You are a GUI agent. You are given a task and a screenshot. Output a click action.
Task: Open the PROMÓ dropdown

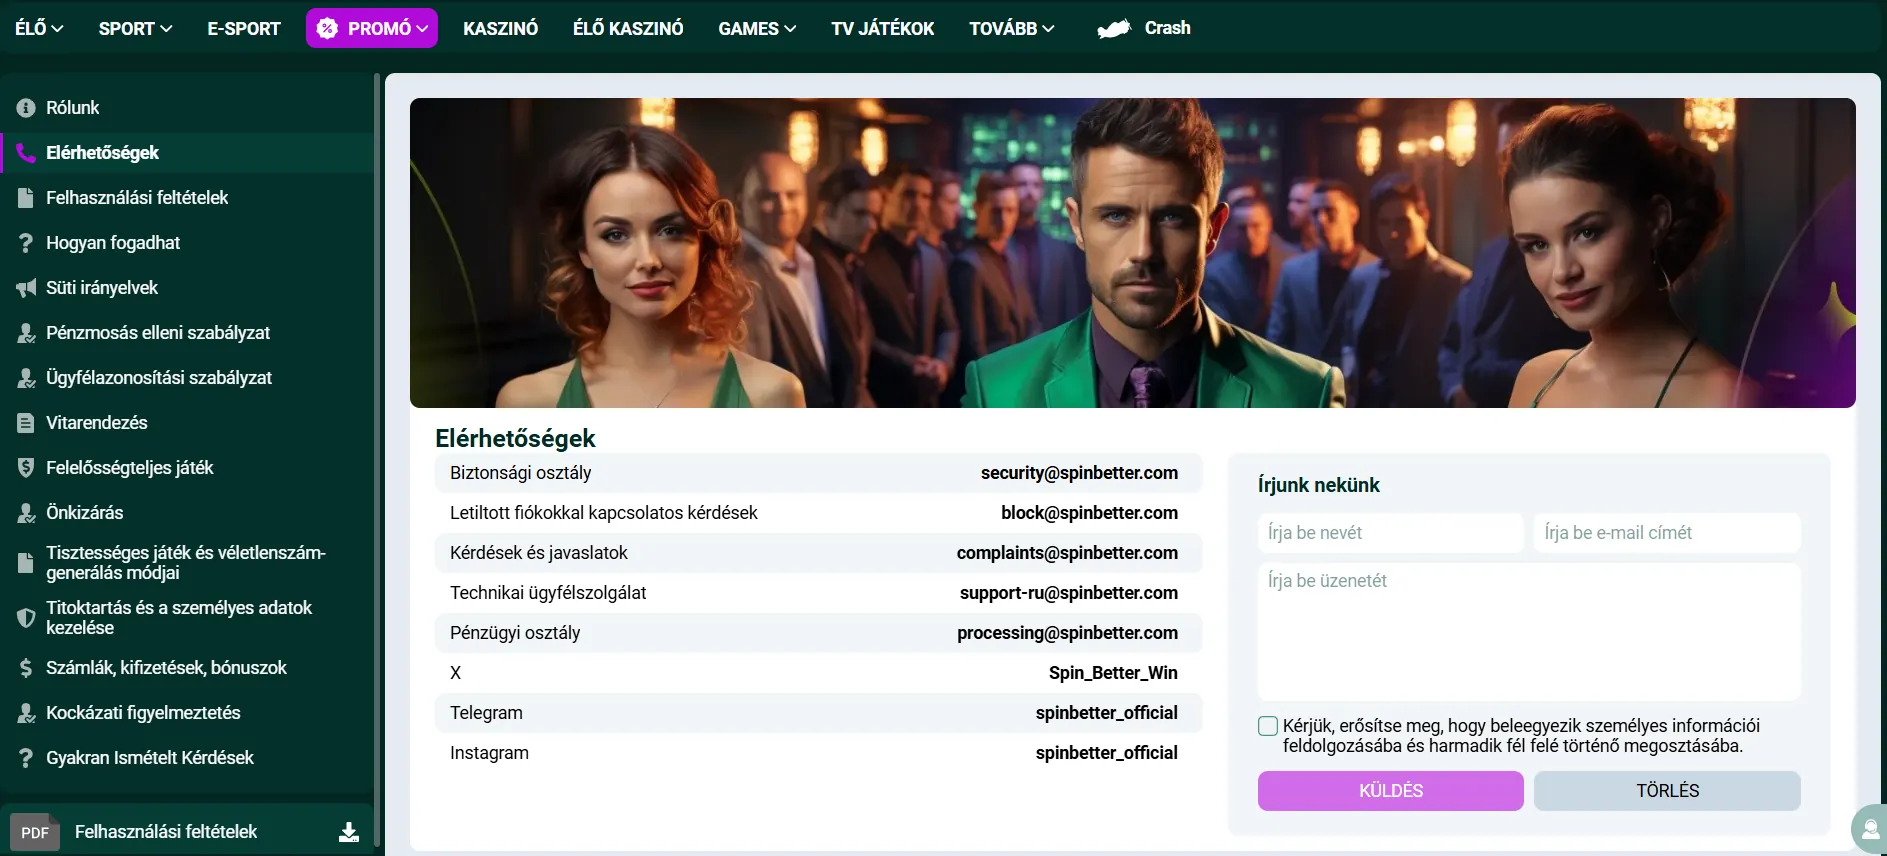point(372,28)
